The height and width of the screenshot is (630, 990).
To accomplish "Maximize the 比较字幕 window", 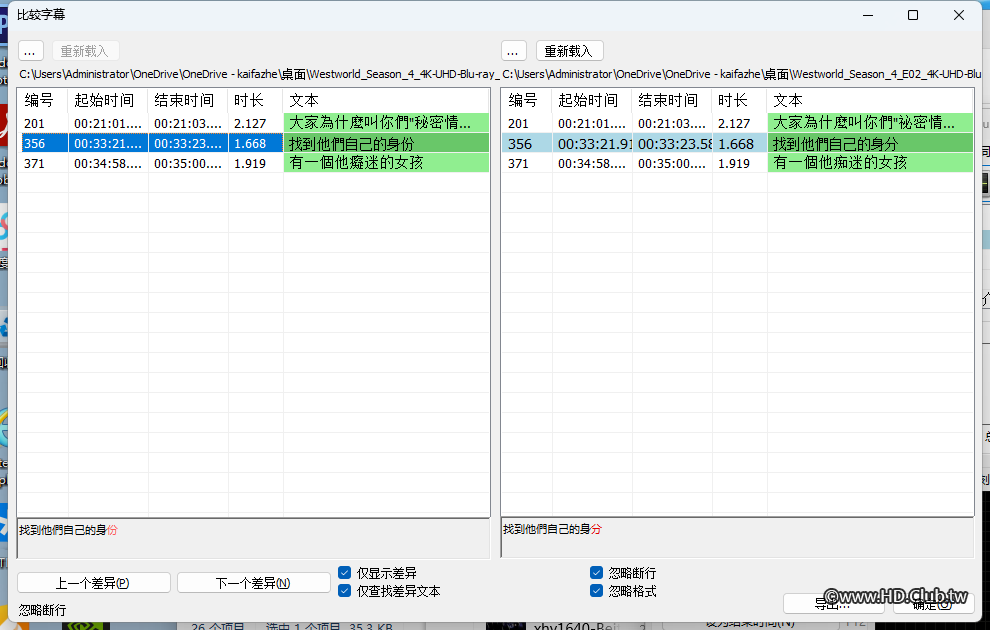I will point(913,15).
